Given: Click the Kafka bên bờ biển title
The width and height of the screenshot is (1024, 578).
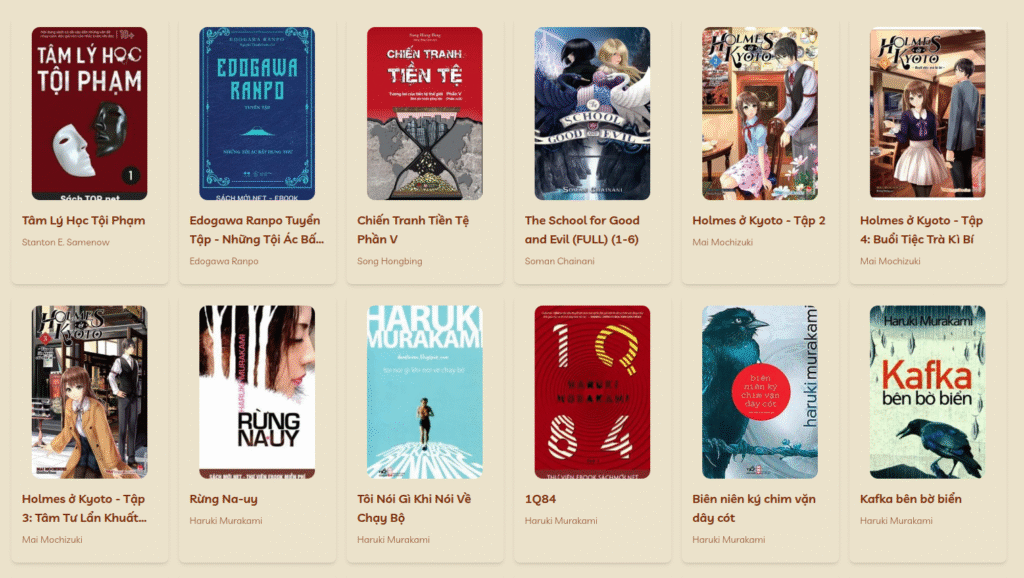Looking at the screenshot, I should [910, 499].
